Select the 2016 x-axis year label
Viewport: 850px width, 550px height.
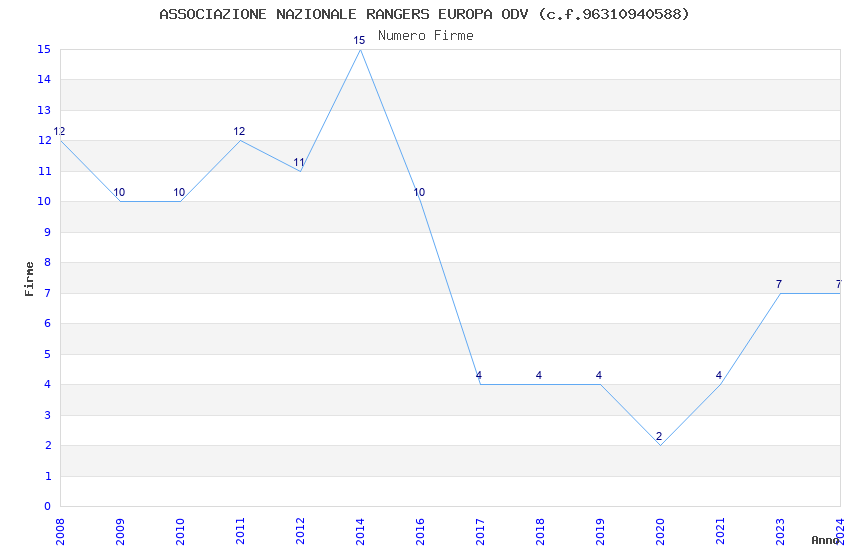[x=420, y=531]
